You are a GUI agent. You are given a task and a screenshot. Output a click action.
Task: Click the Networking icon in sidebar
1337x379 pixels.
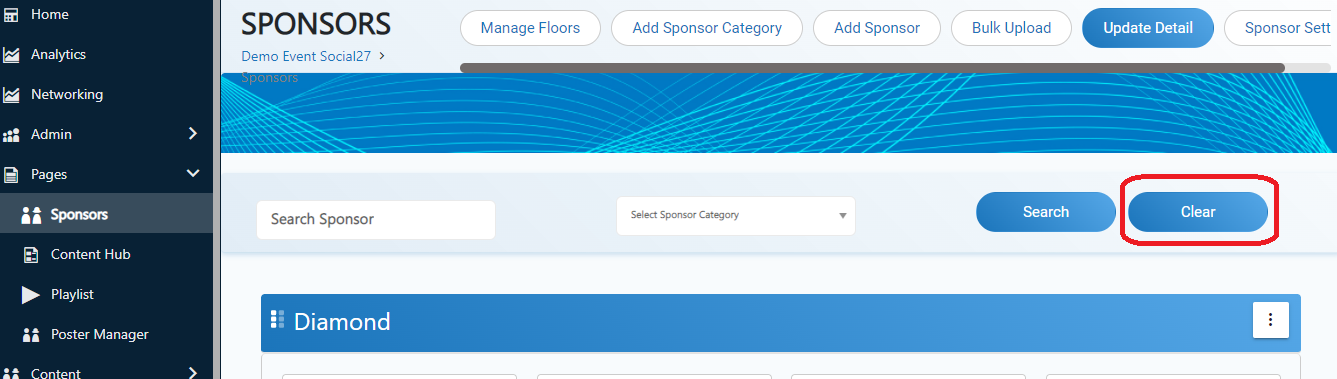coord(12,95)
